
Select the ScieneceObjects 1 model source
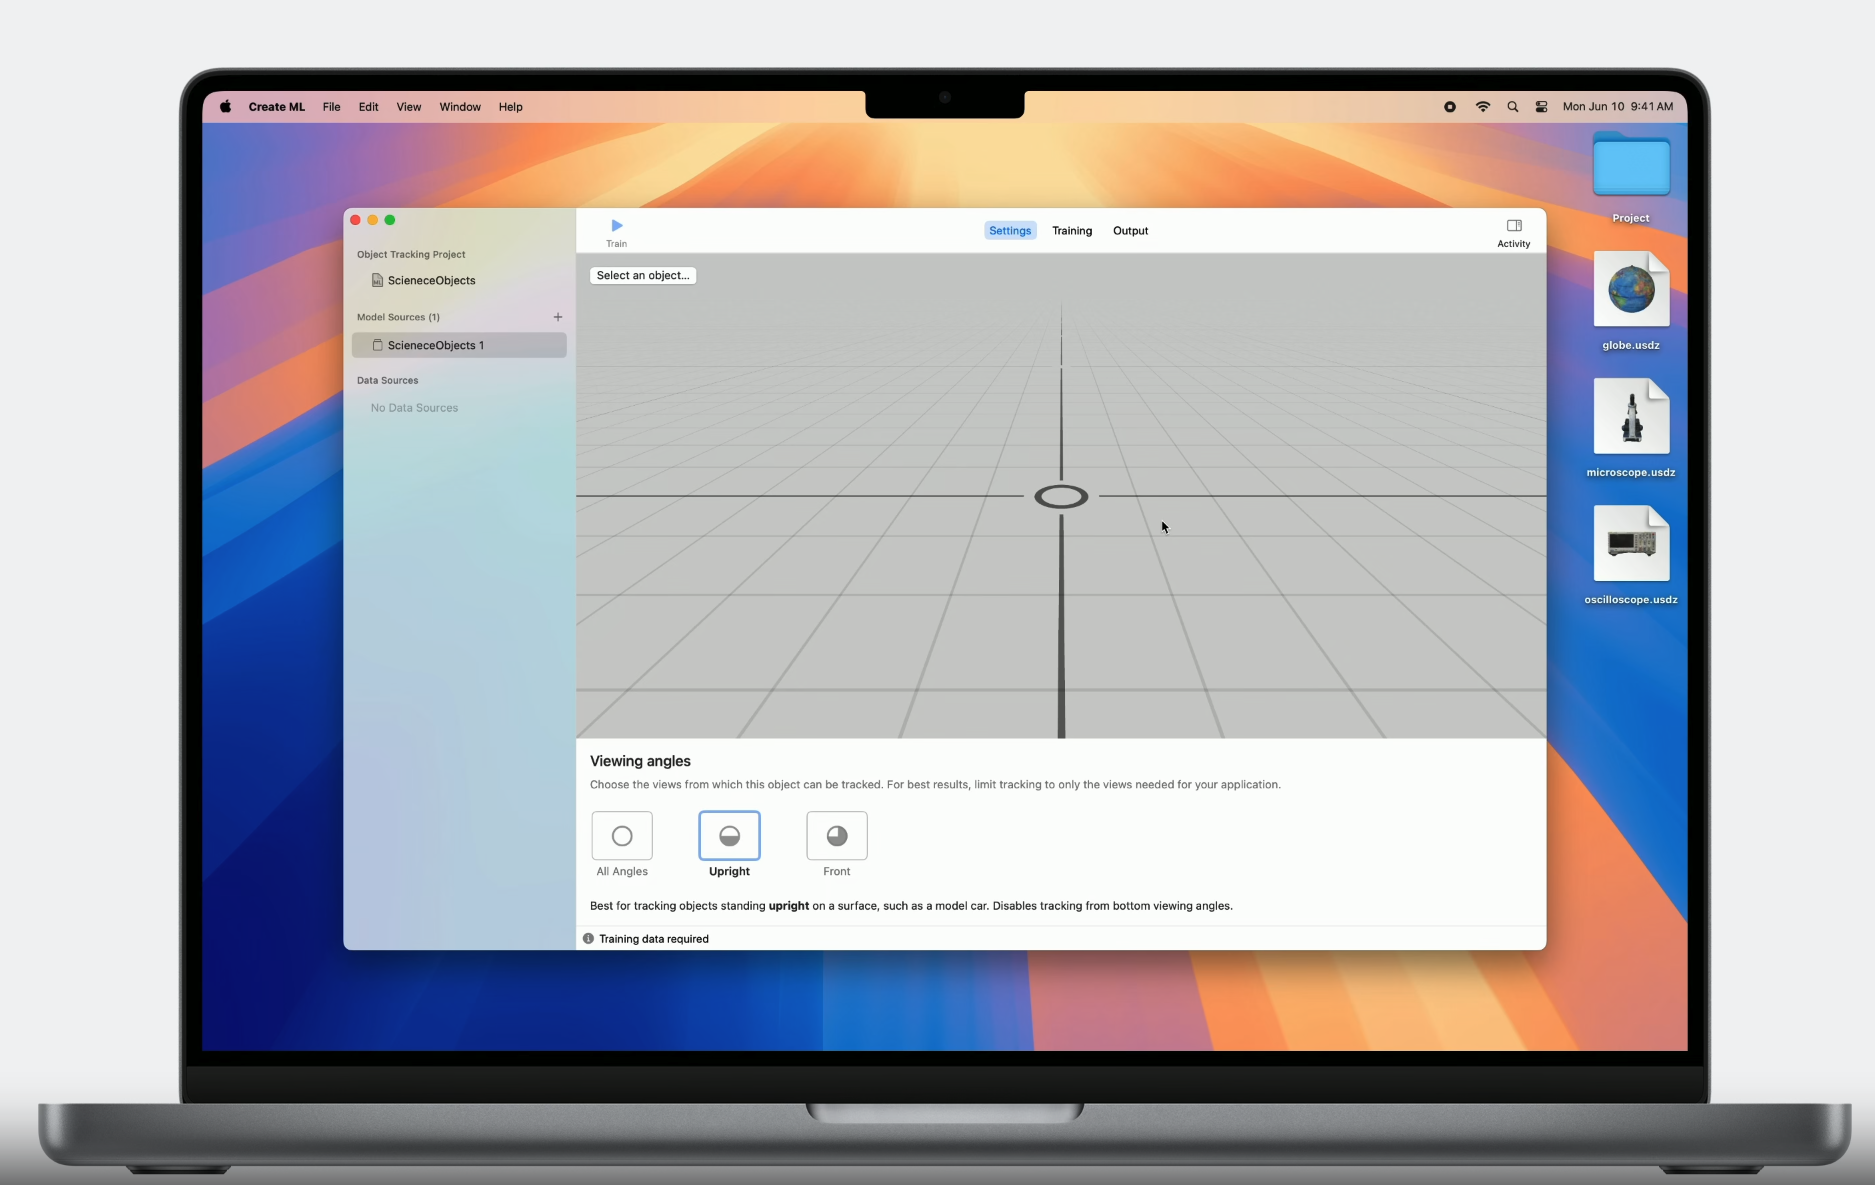[x=459, y=345]
